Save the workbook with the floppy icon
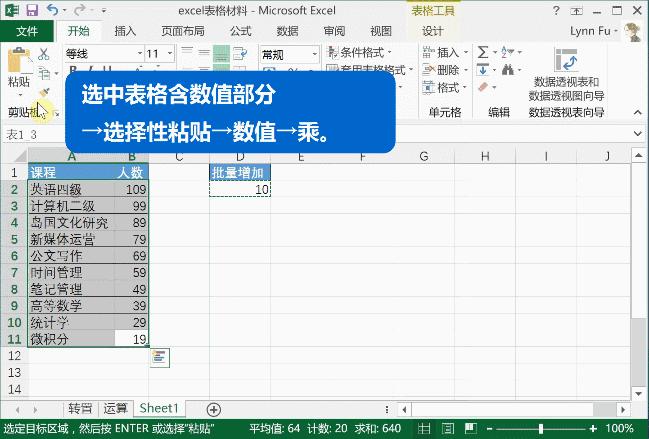 pos(32,10)
